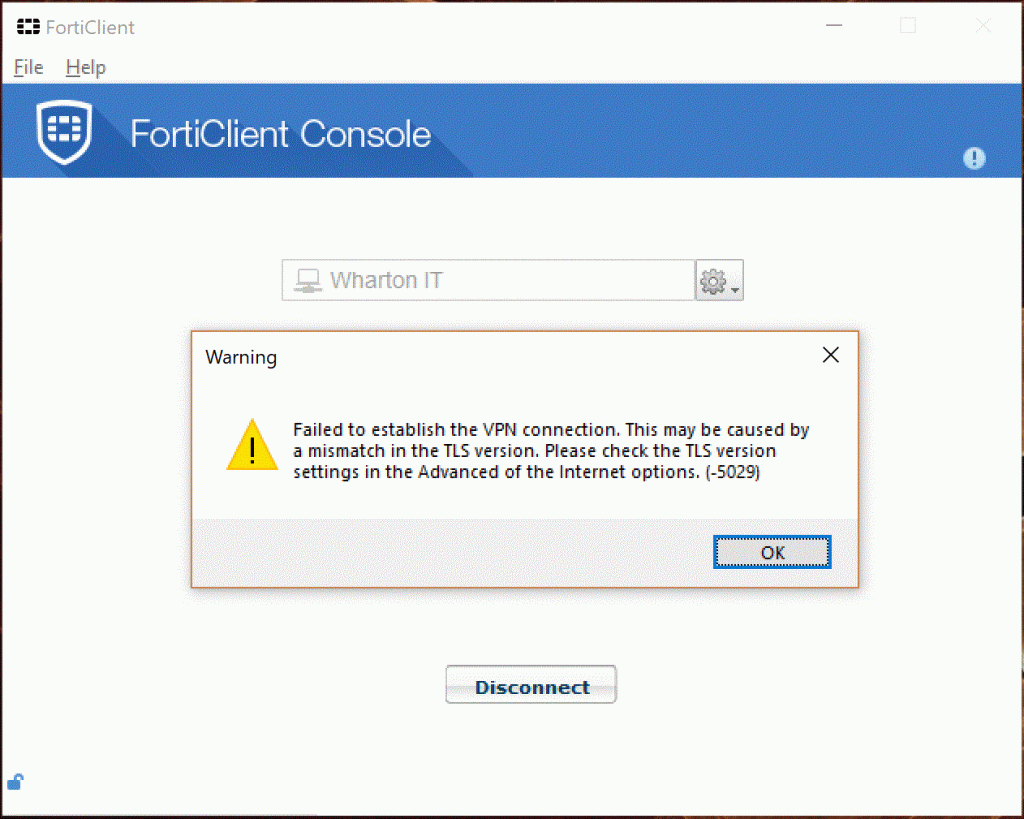Click the Disconnect button
The width and height of the screenshot is (1024, 819).
pyautogui.click(x=531, y=686)
